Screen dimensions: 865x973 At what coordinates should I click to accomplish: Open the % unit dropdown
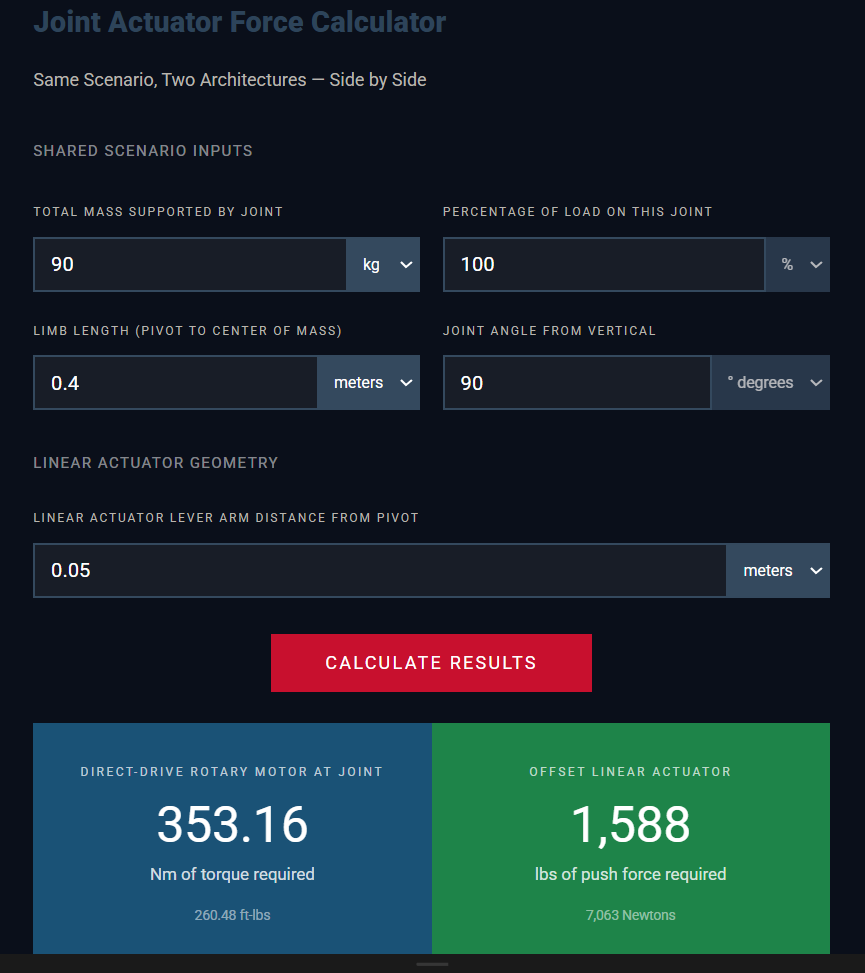[x=798, y=264]
